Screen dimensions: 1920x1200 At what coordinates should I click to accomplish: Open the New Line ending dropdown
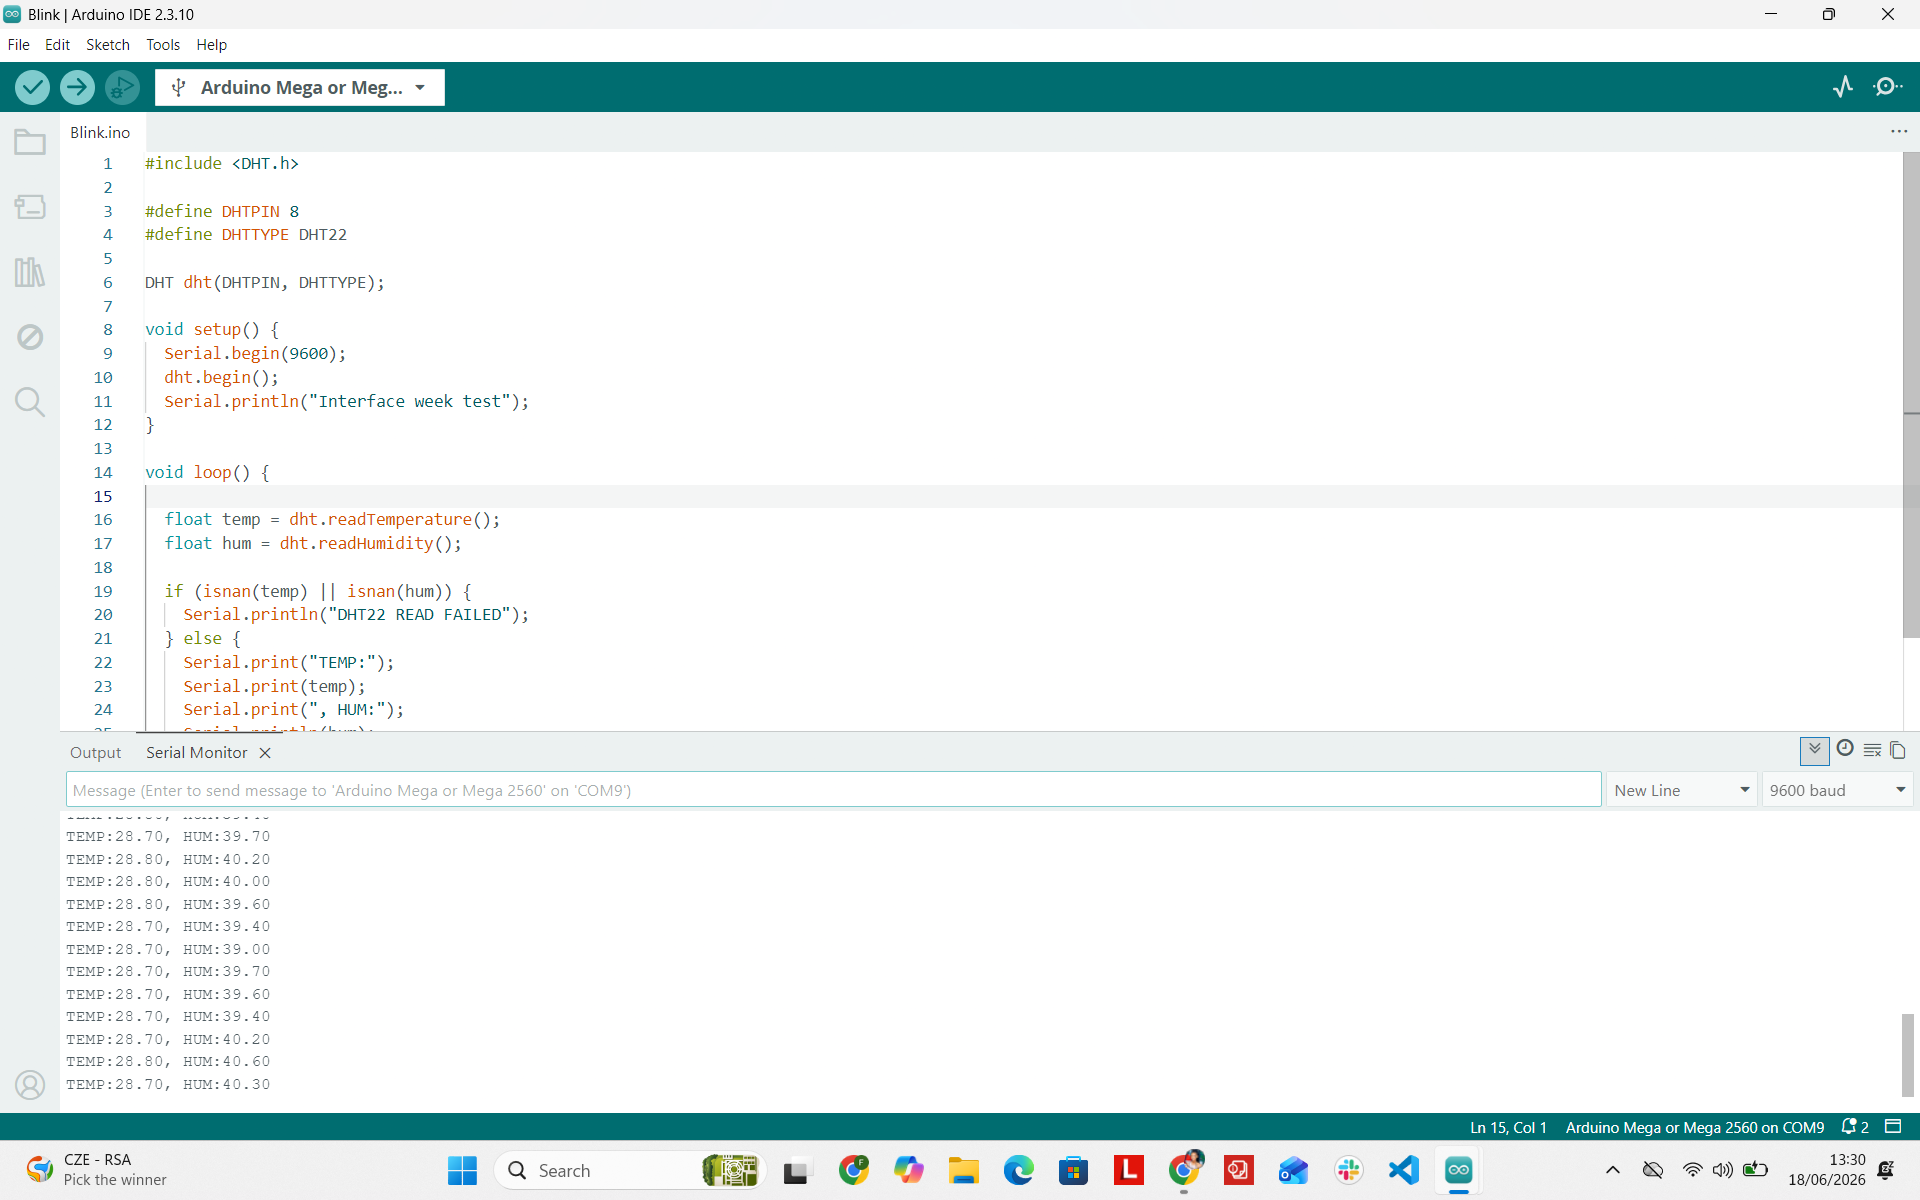pos(1682,790)
